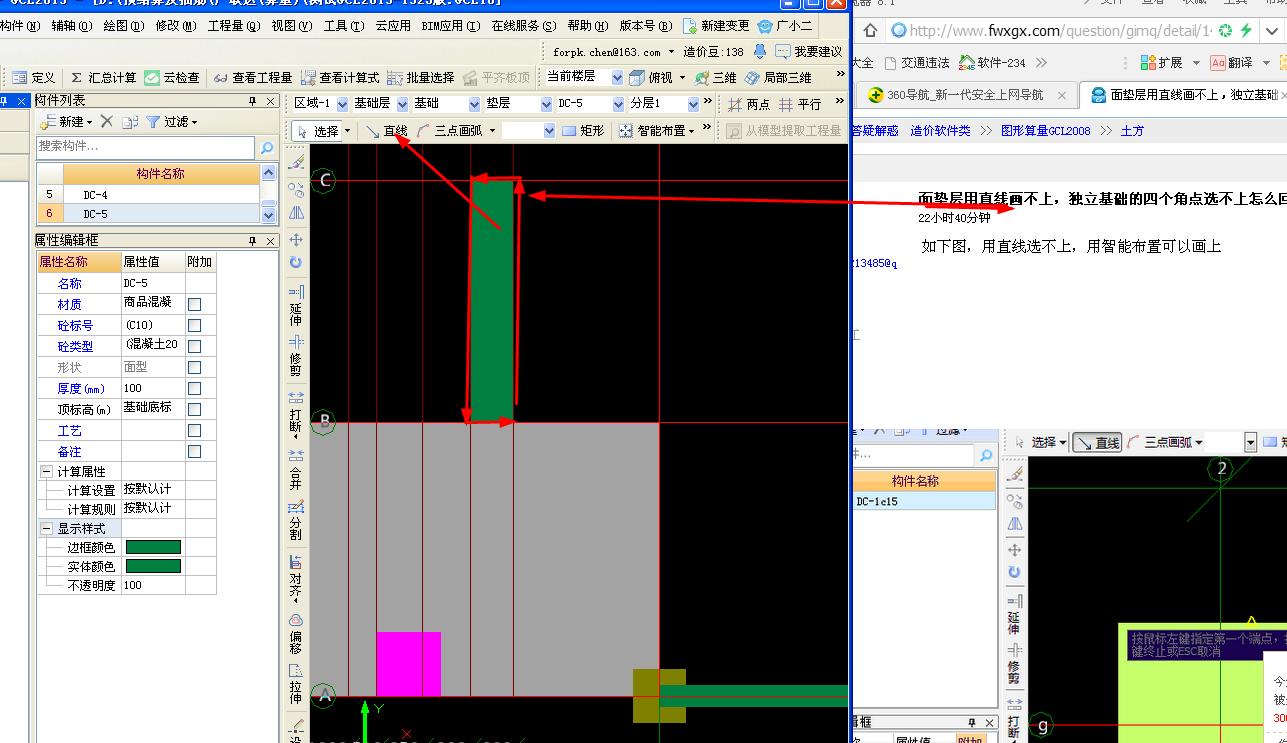Open the 定义 (Define) toolbar button
Viewport: 1287px width, 743px height.
(34, 77)
